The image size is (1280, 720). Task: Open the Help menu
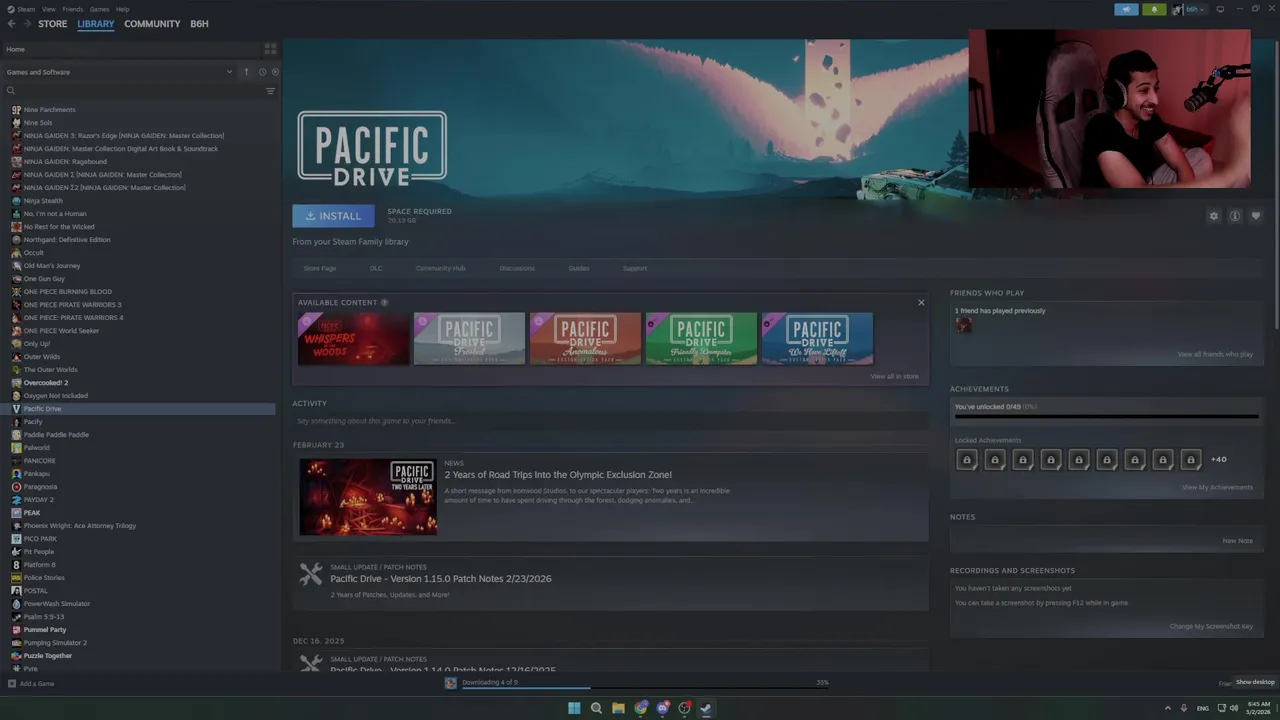[122, 9]
